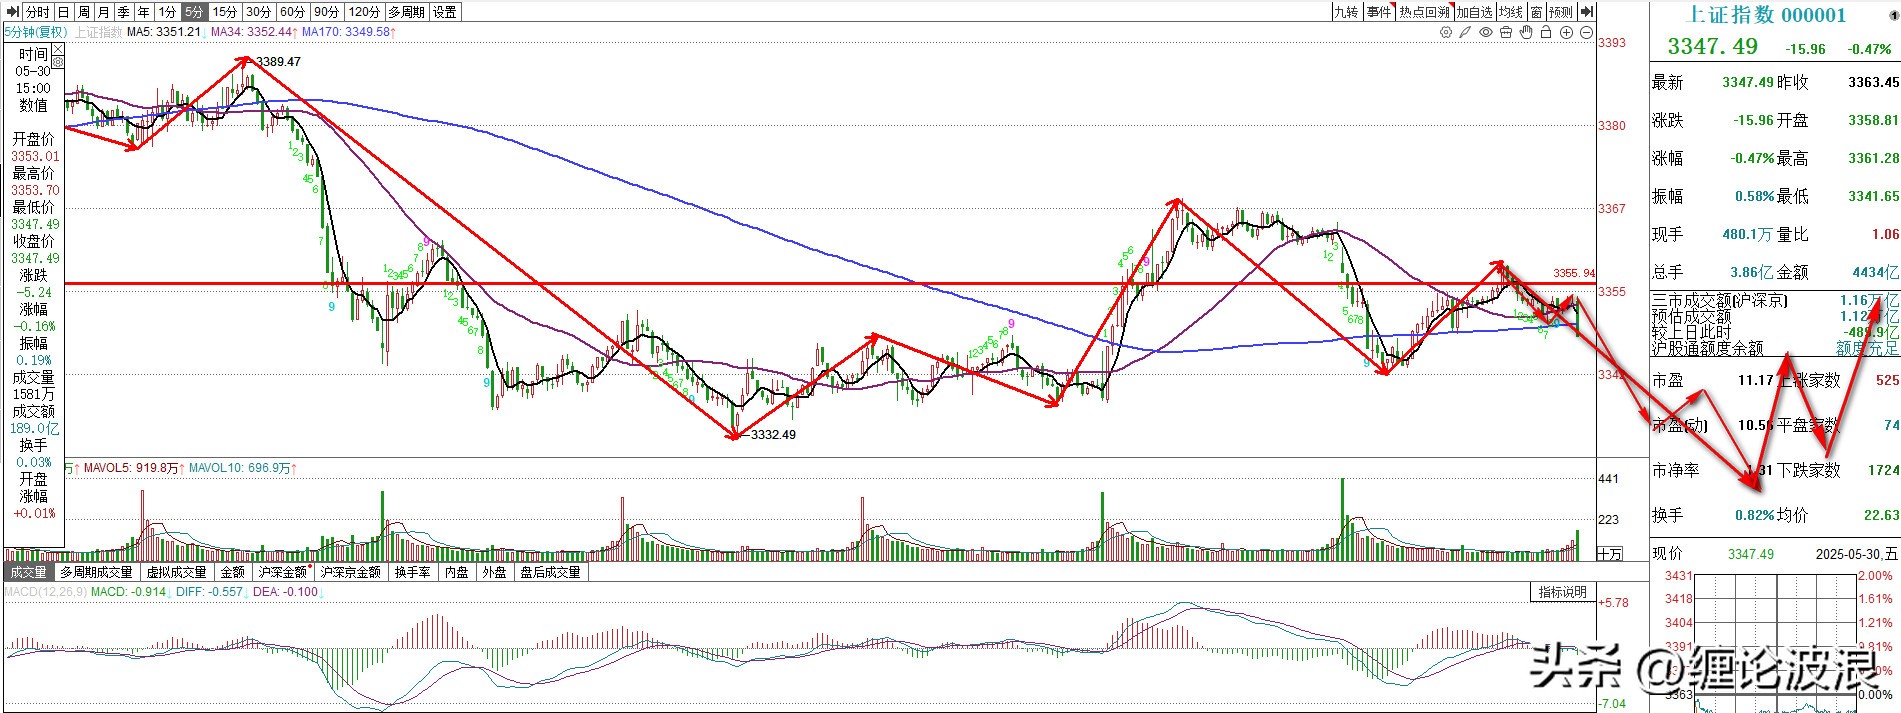Select the 15分 period tab
Viewport: 1901px width, 713px height.
click(x=225, y=12)
